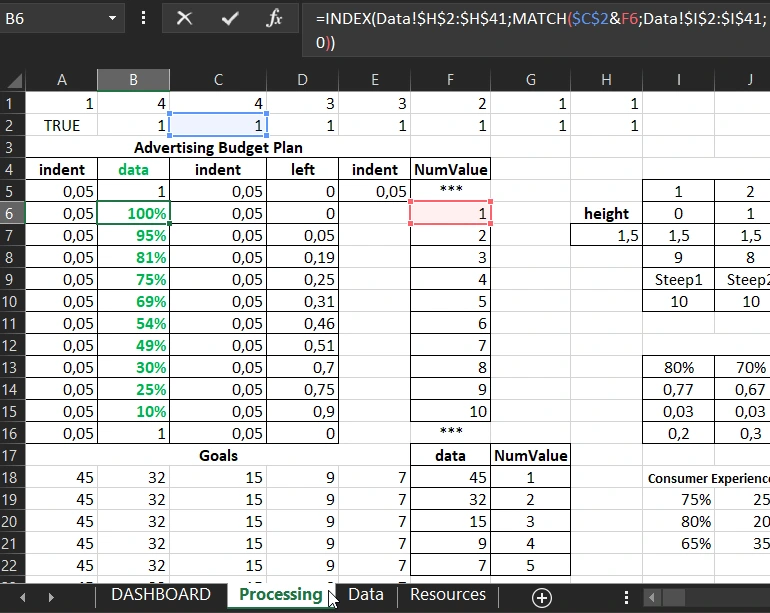The height and width of the screenshot is (613, 770).
Task: Select column C header
Action: [218, 80]
